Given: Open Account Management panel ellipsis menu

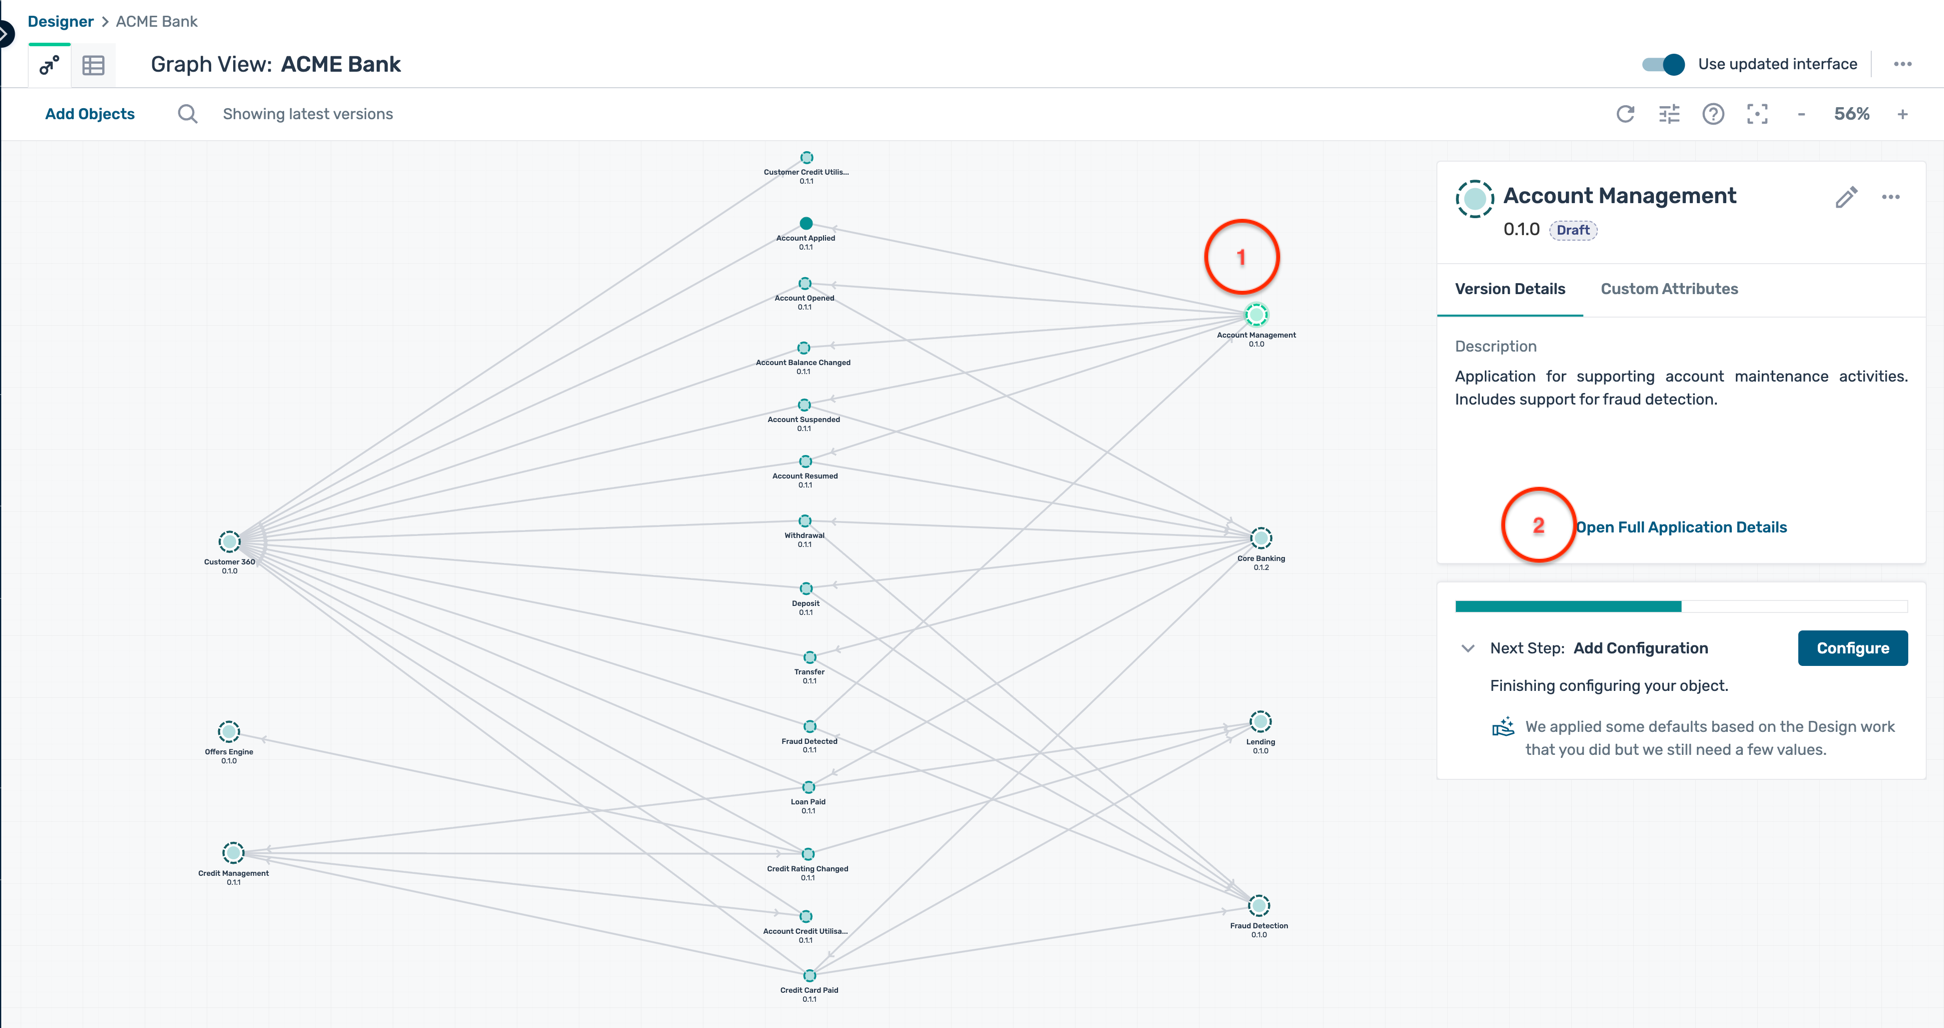Looking at the screenshot, I should click(x=1890, y=197).
